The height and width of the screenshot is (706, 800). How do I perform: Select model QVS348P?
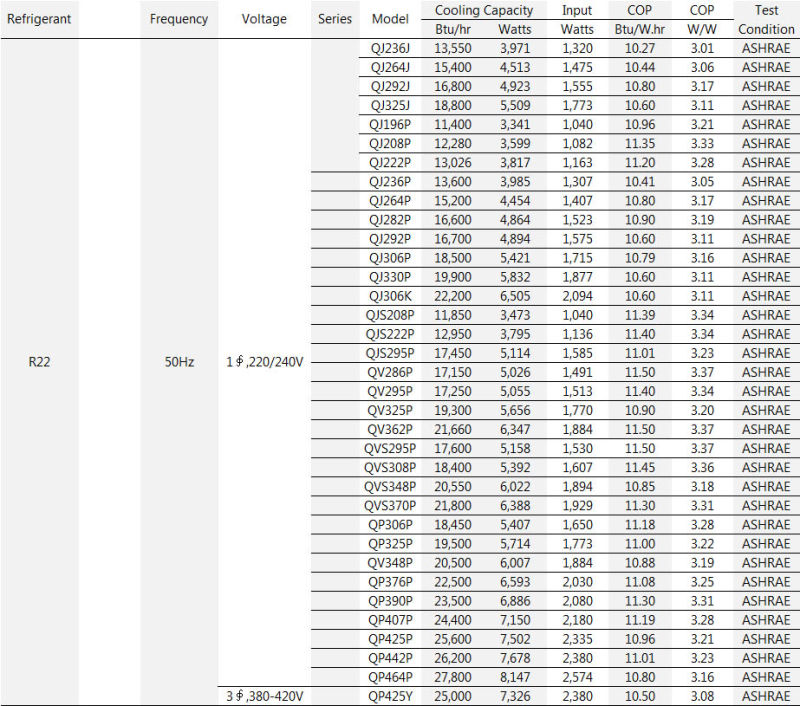coord(390,486)
